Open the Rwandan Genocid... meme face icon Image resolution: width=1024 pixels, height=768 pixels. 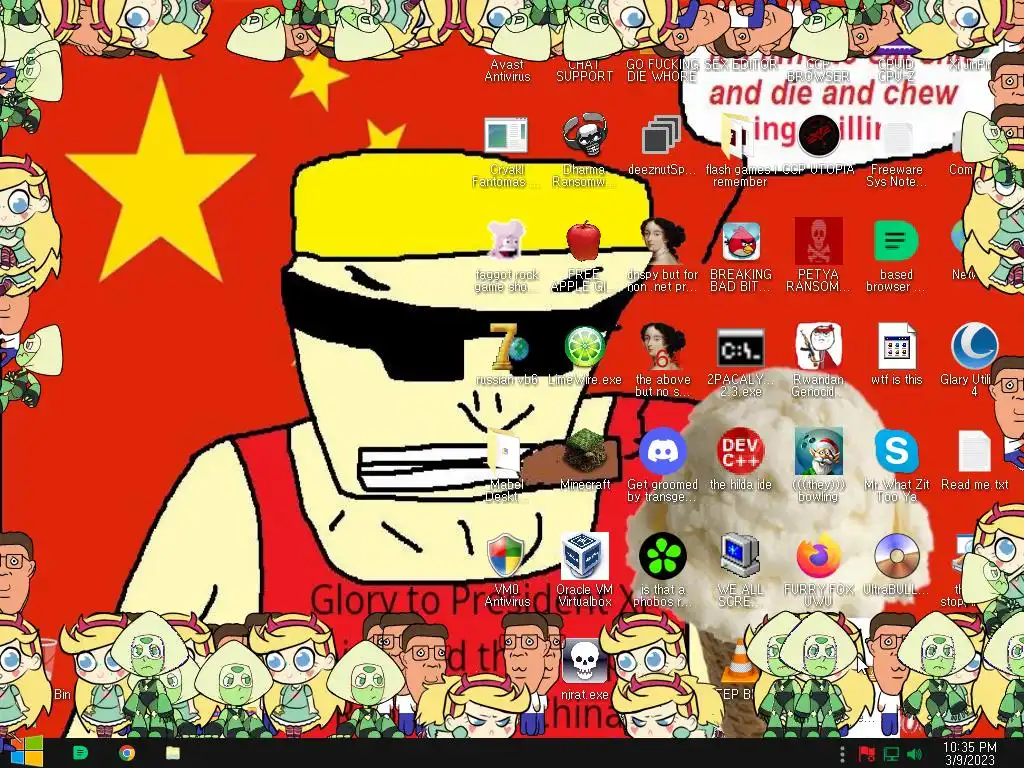818,346
